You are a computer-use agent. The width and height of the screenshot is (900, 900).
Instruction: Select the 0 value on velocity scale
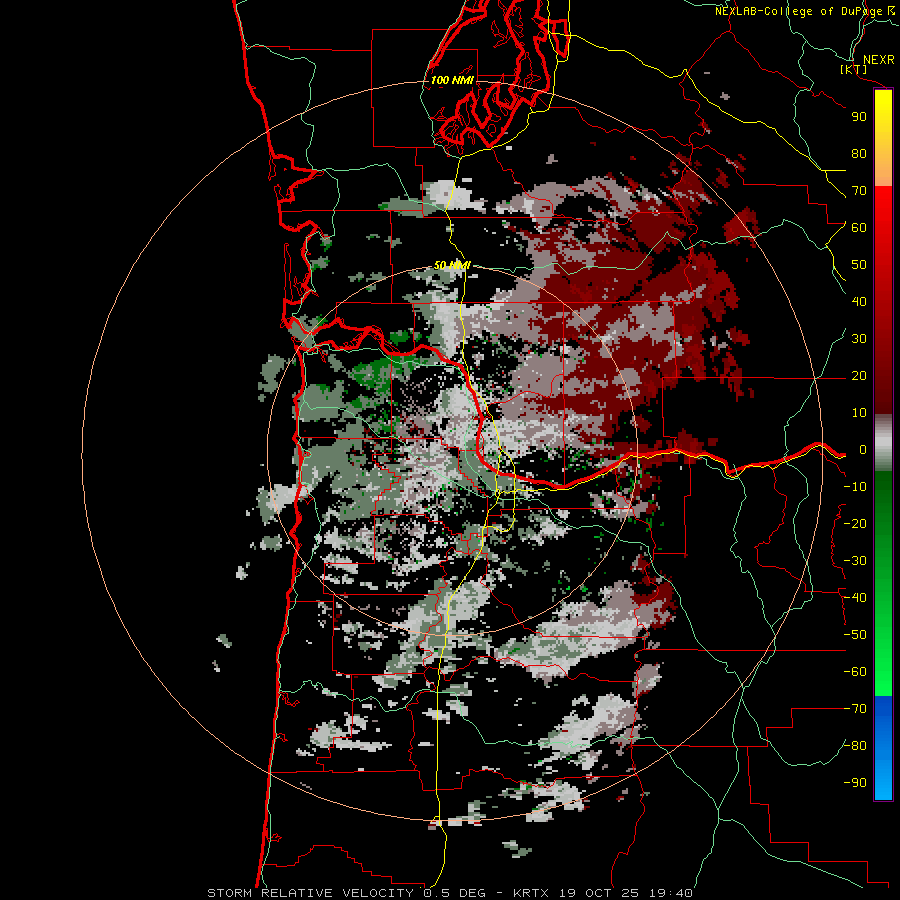pos(863,450)
